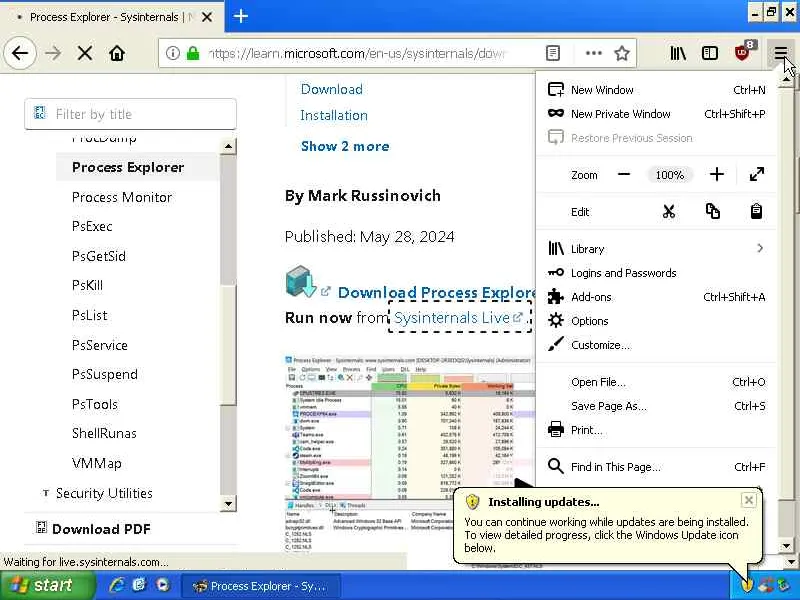Open the Windows Start button

[47, 585]
